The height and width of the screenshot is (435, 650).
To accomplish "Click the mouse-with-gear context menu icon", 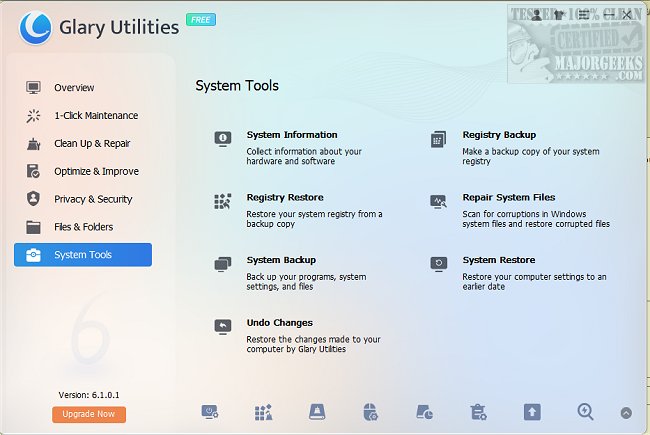I will click(370, 412).
